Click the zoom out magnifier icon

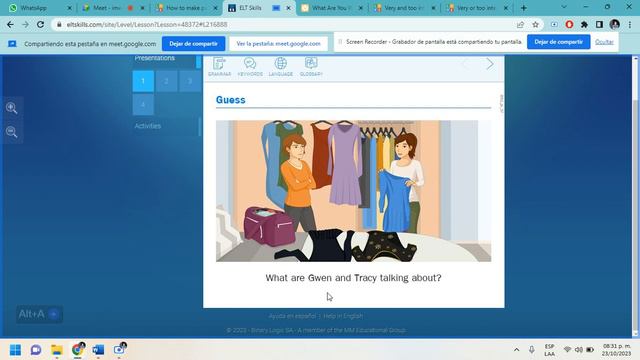pyautogui.click(x=11, y=131)
